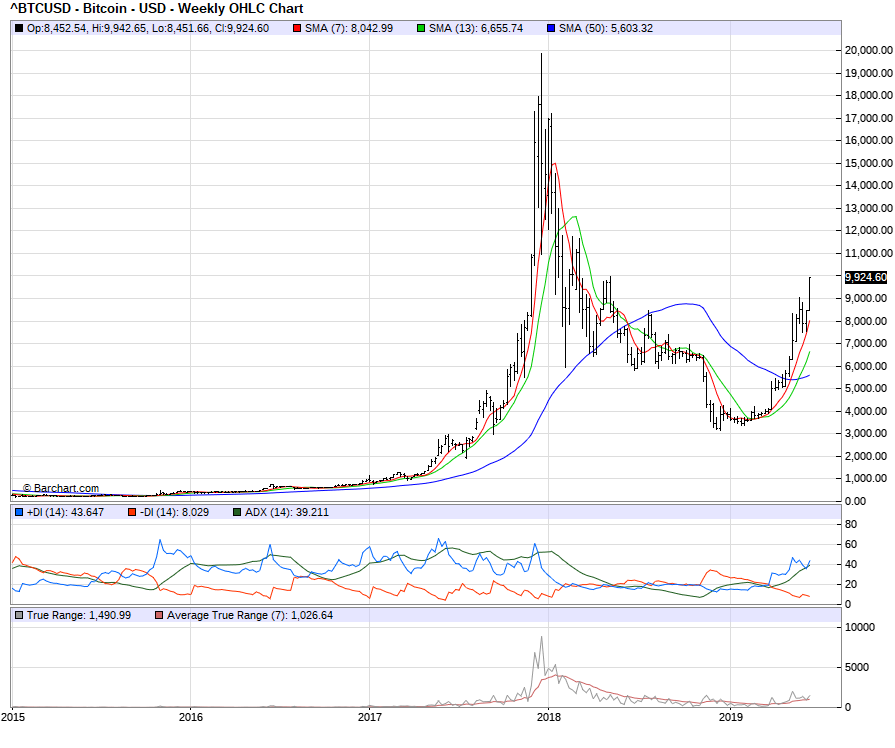Image resolution: width=895 pixels, height=748 pixels.
Task: Click the 20,000.00 price axis label
Action: pyautogui.click(x=869, y=50)
